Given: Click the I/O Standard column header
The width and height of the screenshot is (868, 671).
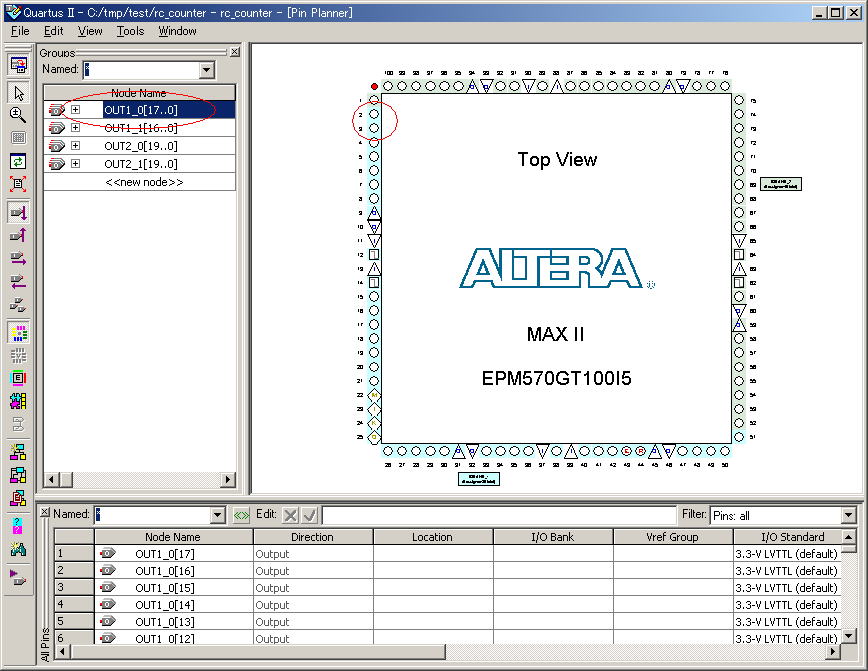Looking at the screenshot, I should (x=788, y=536).
